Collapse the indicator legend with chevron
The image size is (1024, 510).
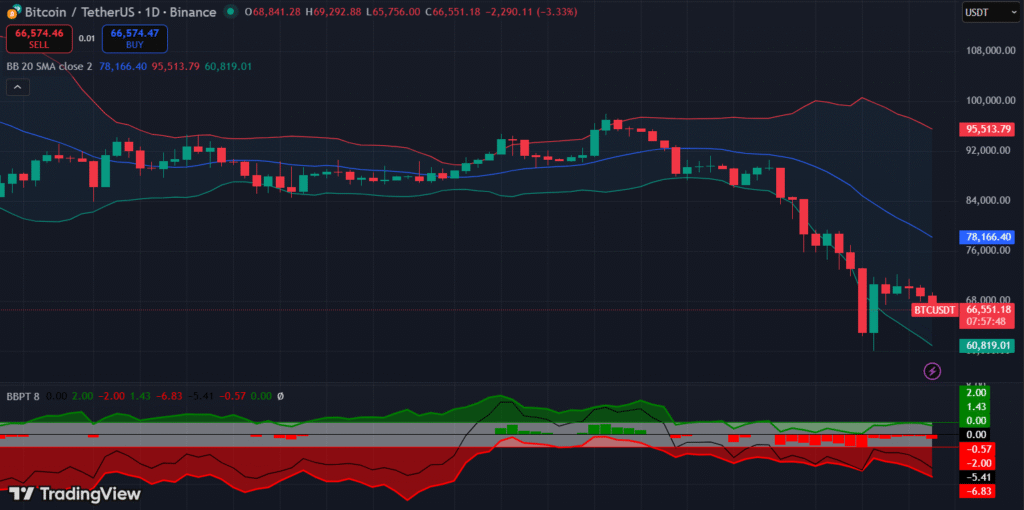pos(17,88)
